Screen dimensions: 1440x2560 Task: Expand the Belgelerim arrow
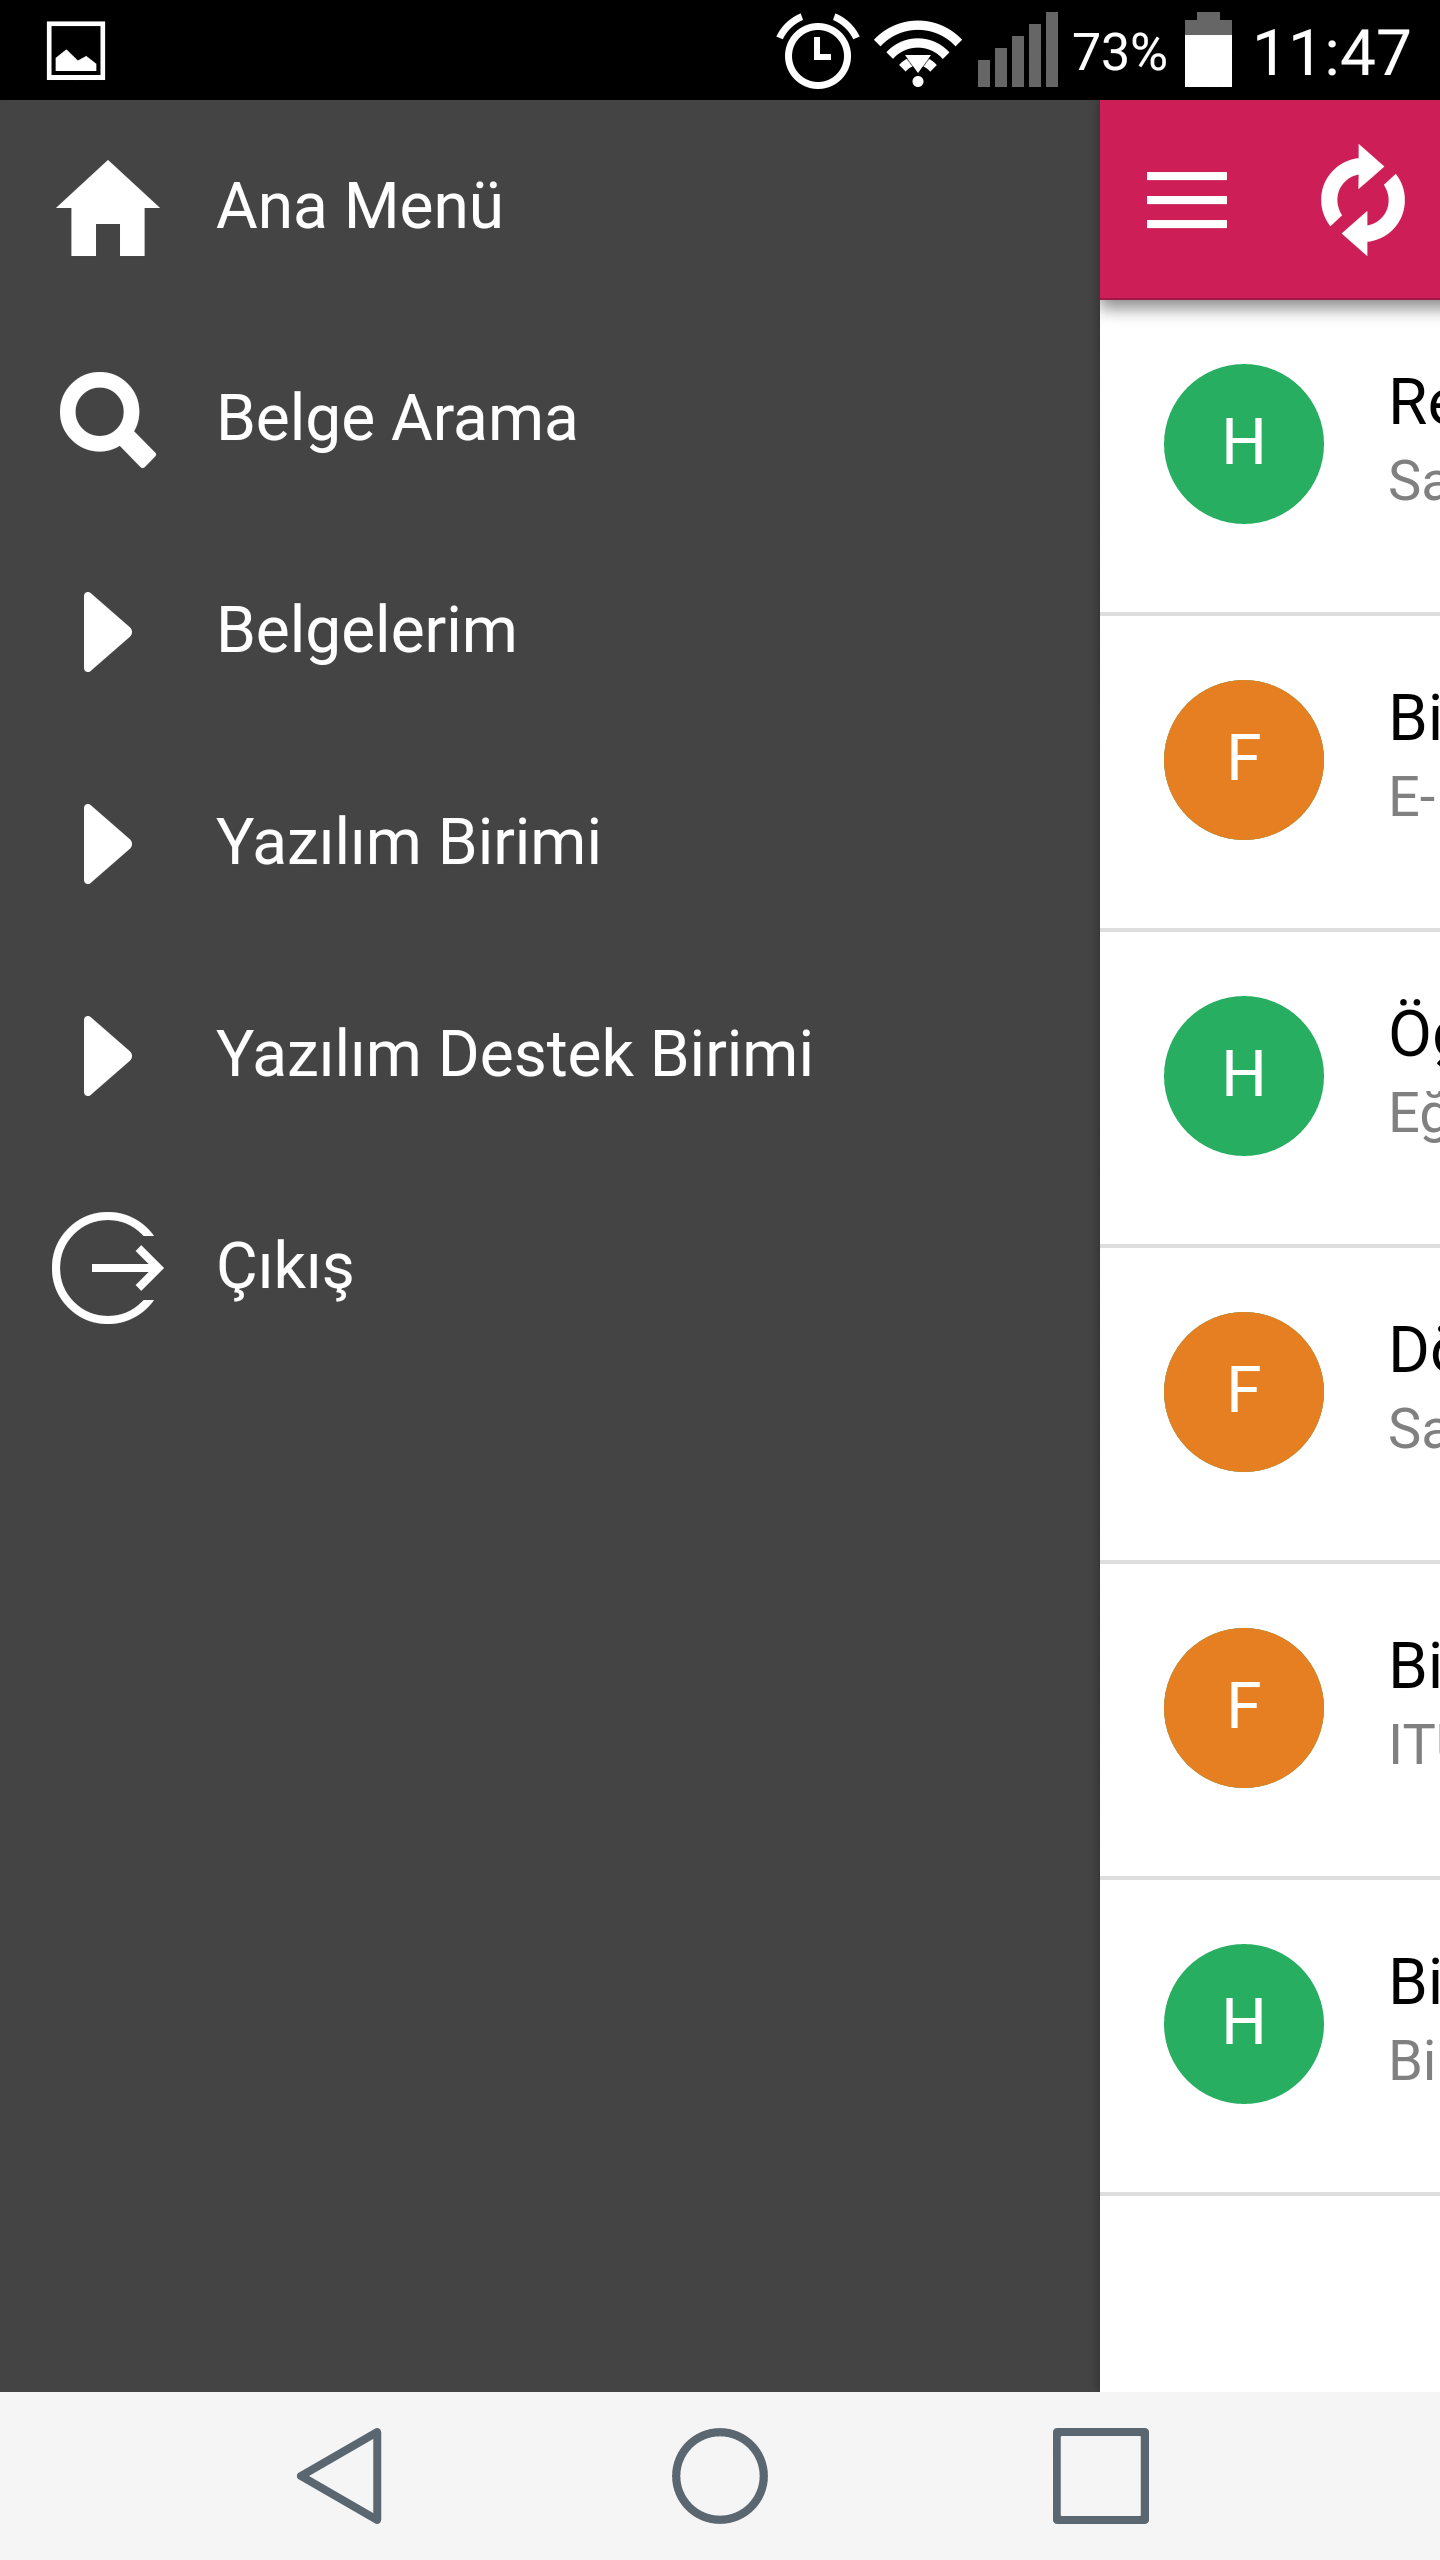[108, 632]
